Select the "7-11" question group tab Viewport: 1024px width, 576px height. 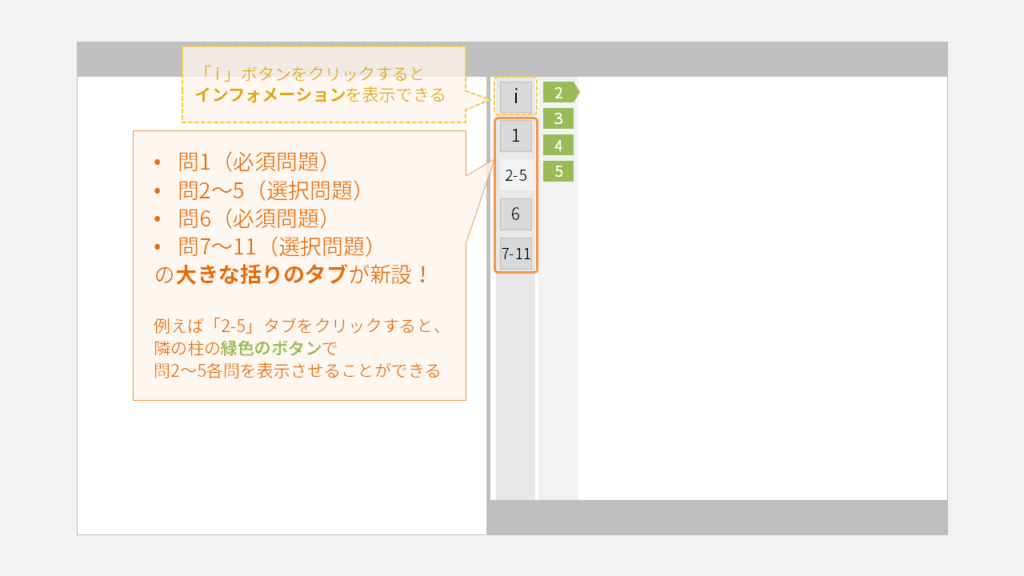pyautogui.click(x=516, y=254)
